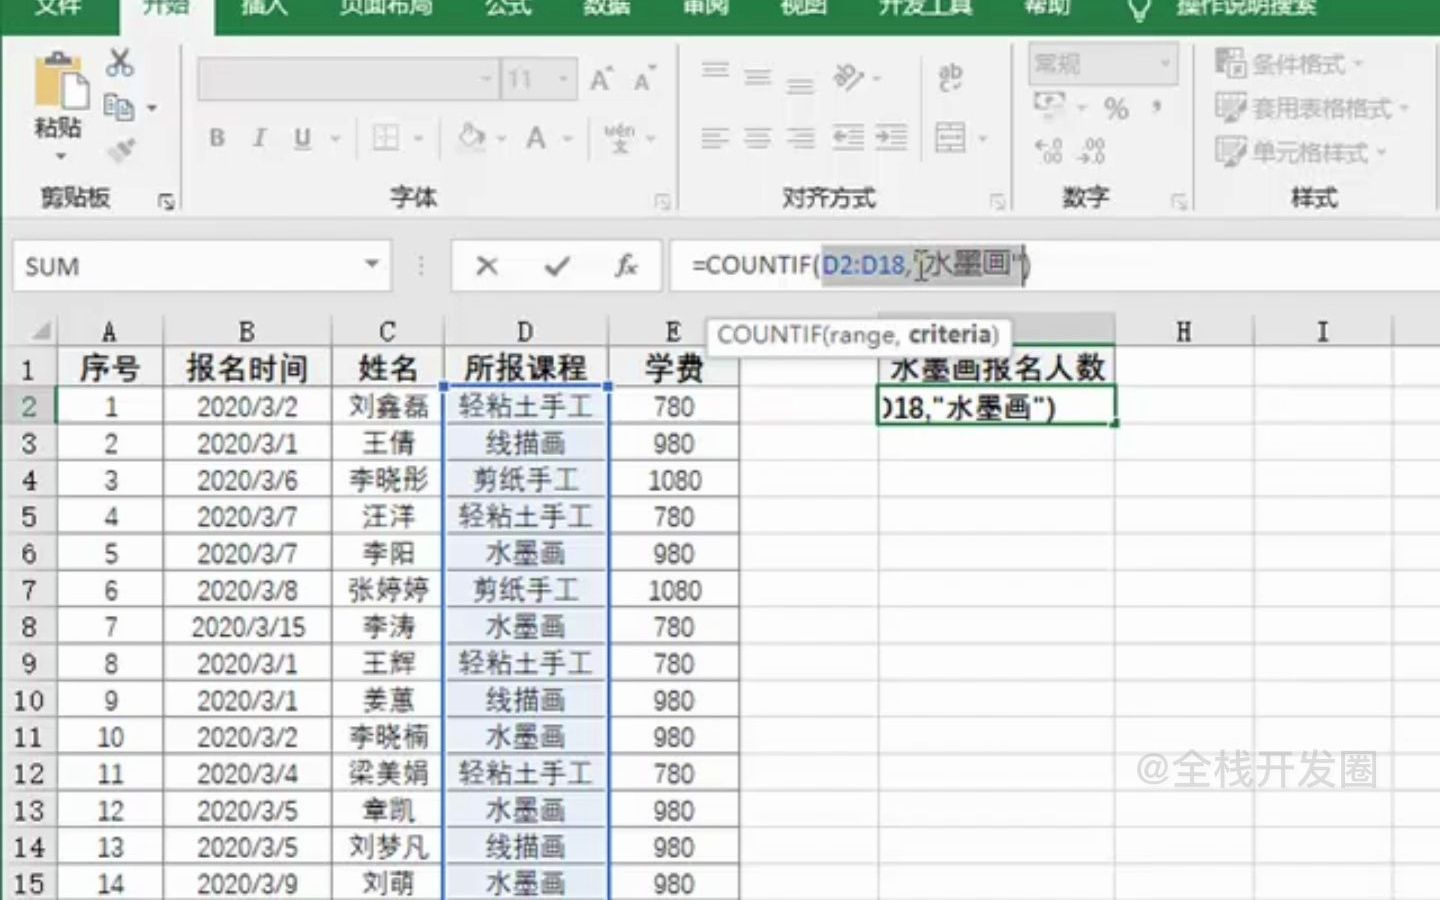Open the 套用表格格式 menu
Viewport: 1440px width, 900px height.
coord(1312,107)
